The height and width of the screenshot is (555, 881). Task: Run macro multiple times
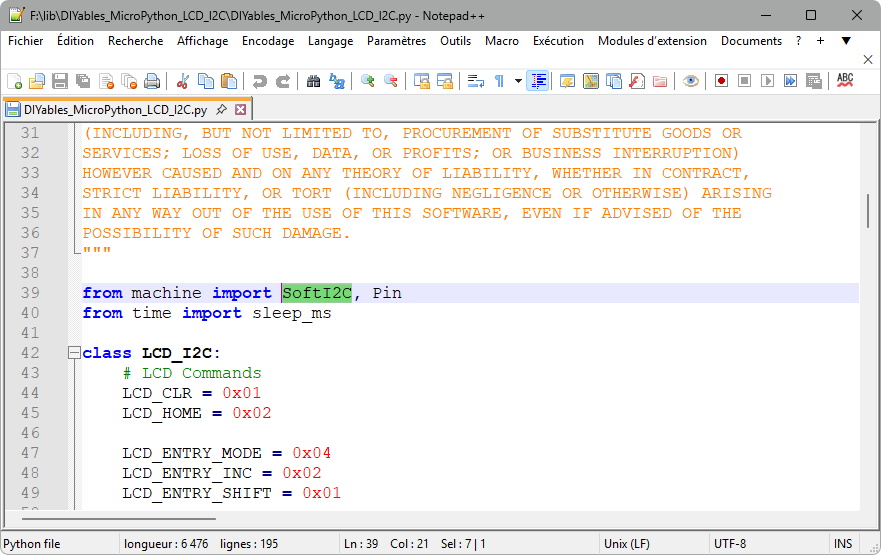791,81
